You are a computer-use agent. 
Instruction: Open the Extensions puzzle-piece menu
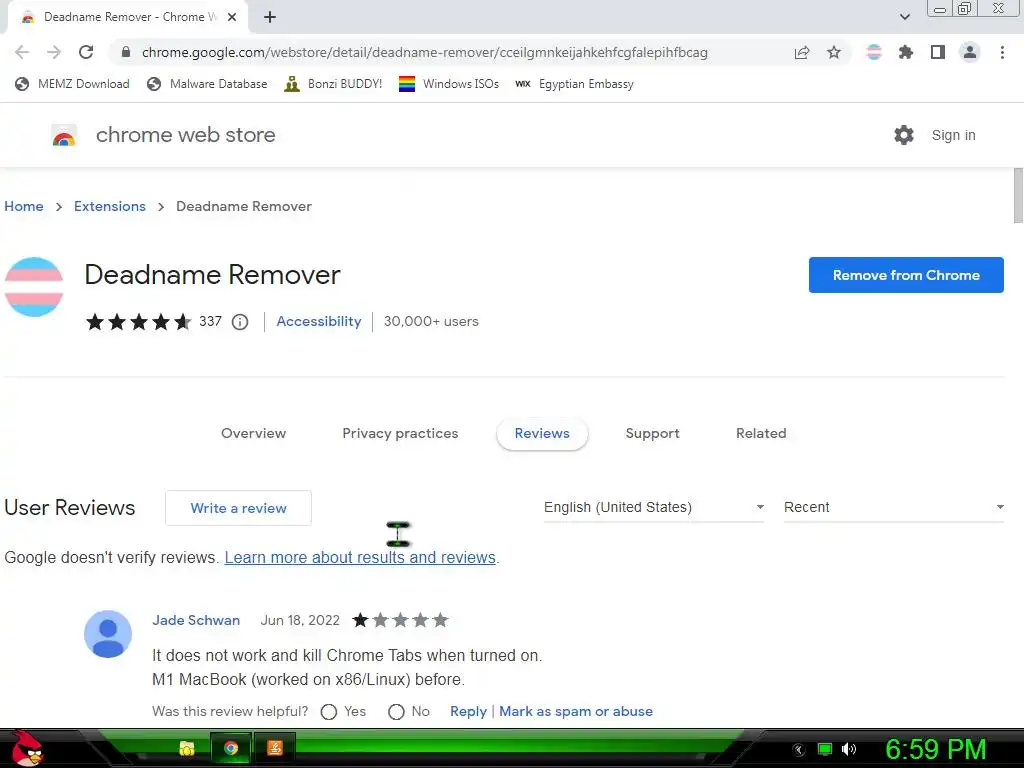906,52
